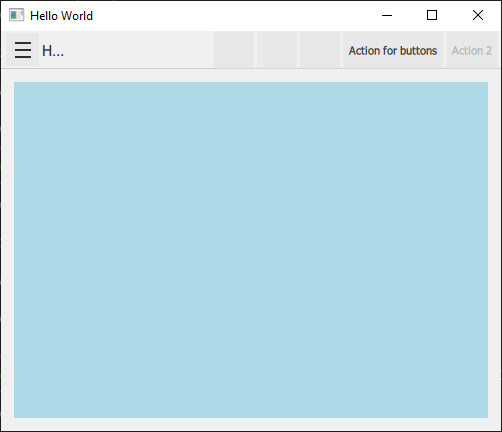Image resolution: width=502 pixels, height=432 pixels.
Task: Click the middle blank toolbar action button
Action: point(277,50)
